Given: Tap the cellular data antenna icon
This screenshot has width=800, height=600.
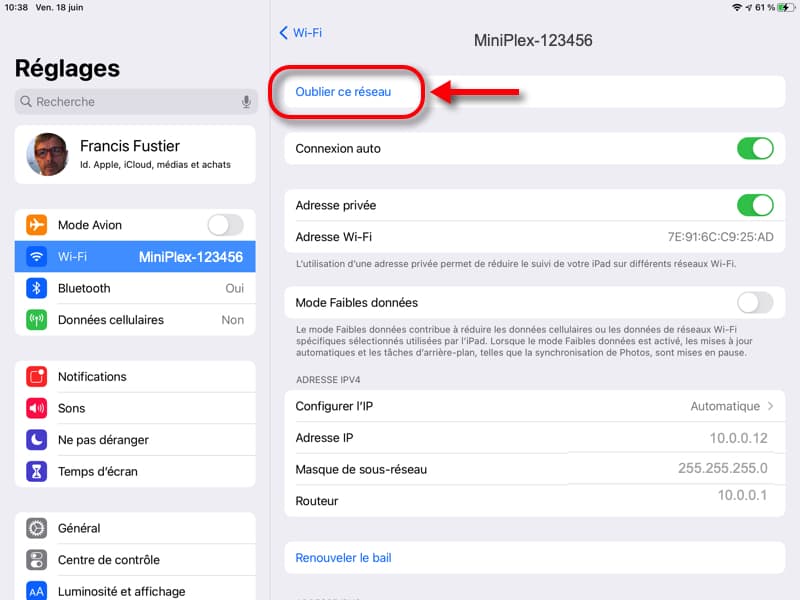Looking at the screenshot, I should pos(37,320).
